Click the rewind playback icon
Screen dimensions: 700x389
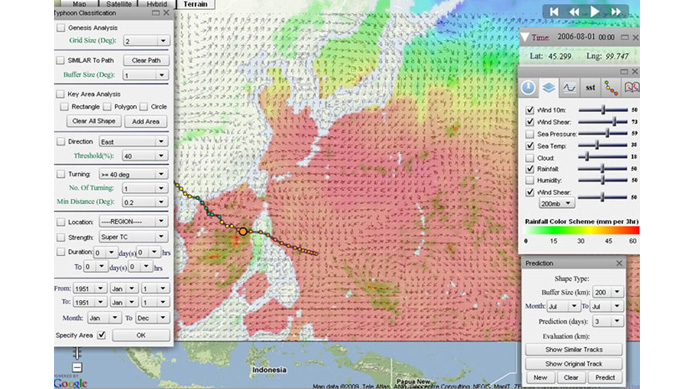pos(574,12)
